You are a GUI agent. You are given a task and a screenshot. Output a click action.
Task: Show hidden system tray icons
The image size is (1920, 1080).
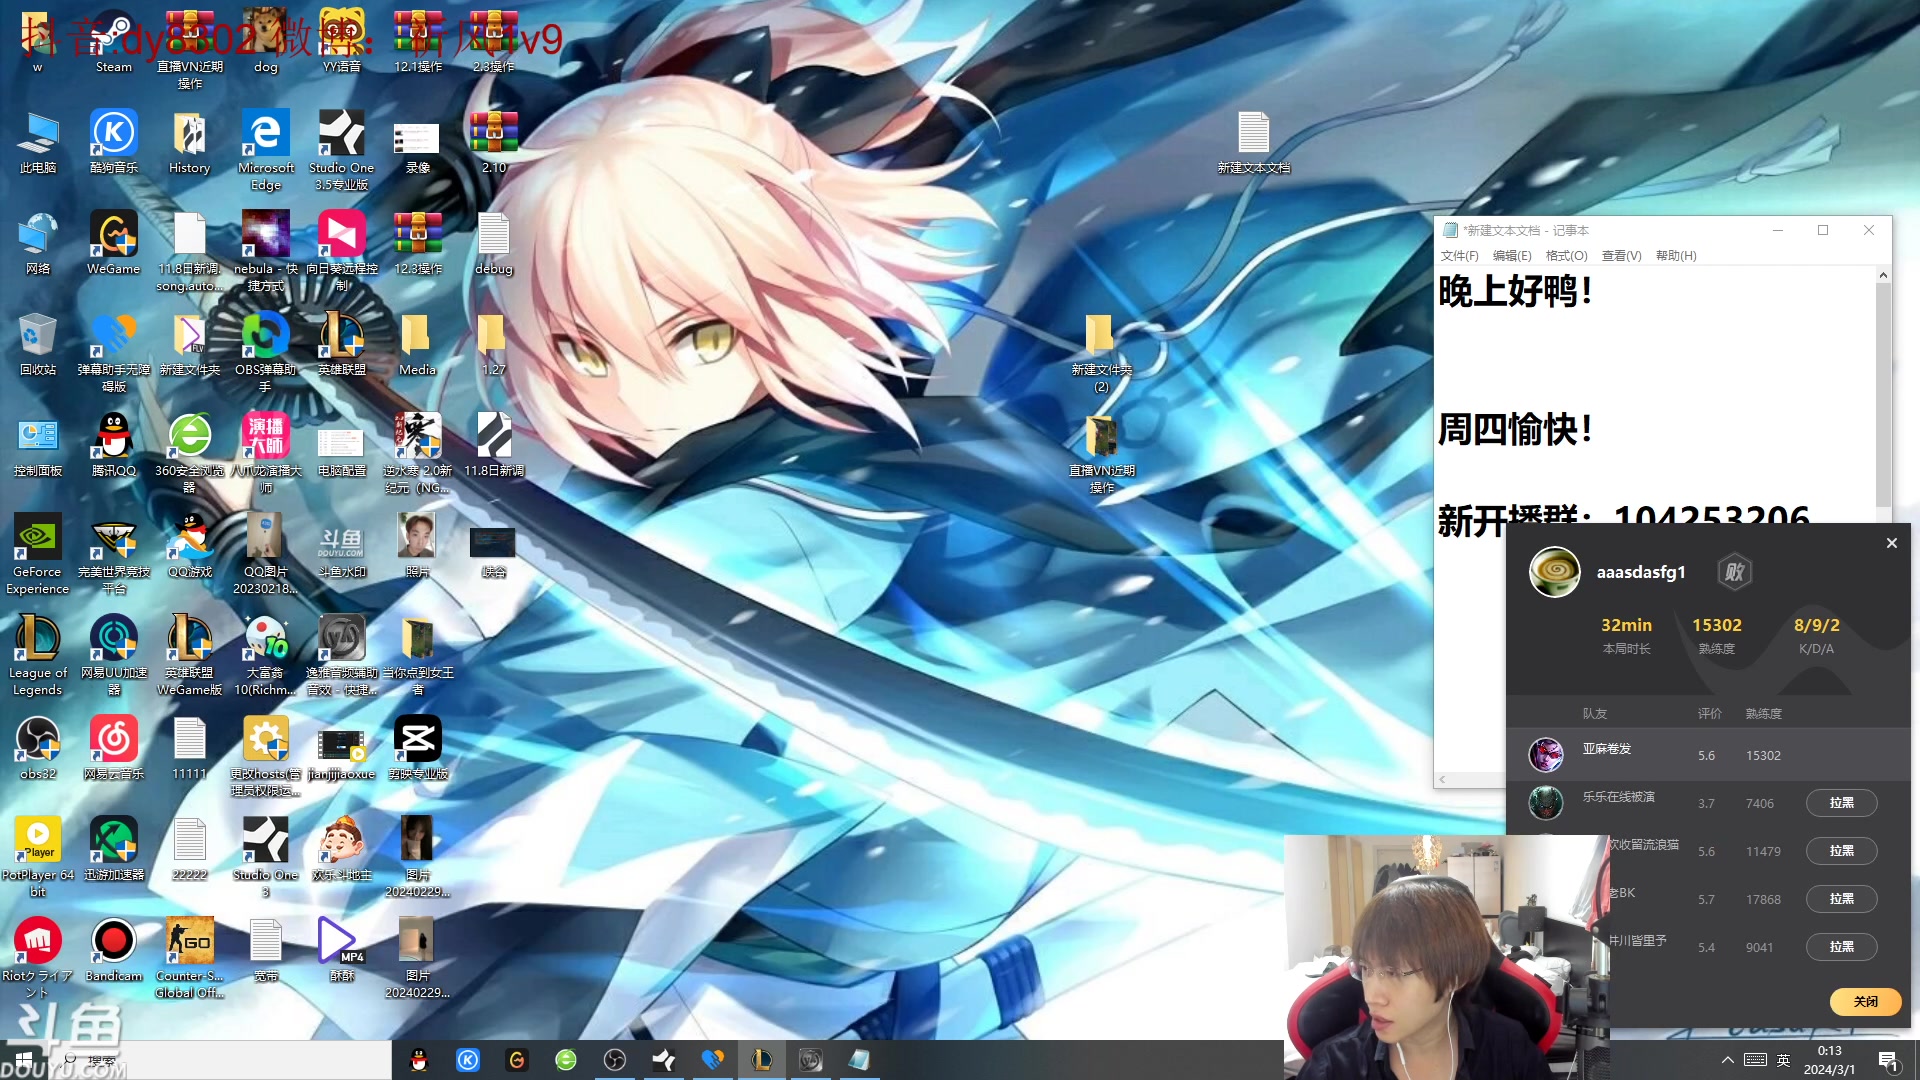coord(1727,1060)
